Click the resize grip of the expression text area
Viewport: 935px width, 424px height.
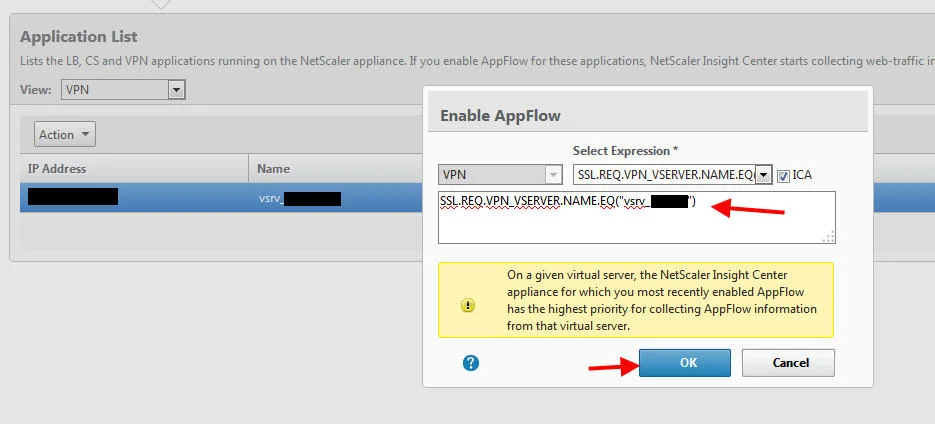pyautogui.click(x=829, y=237)
